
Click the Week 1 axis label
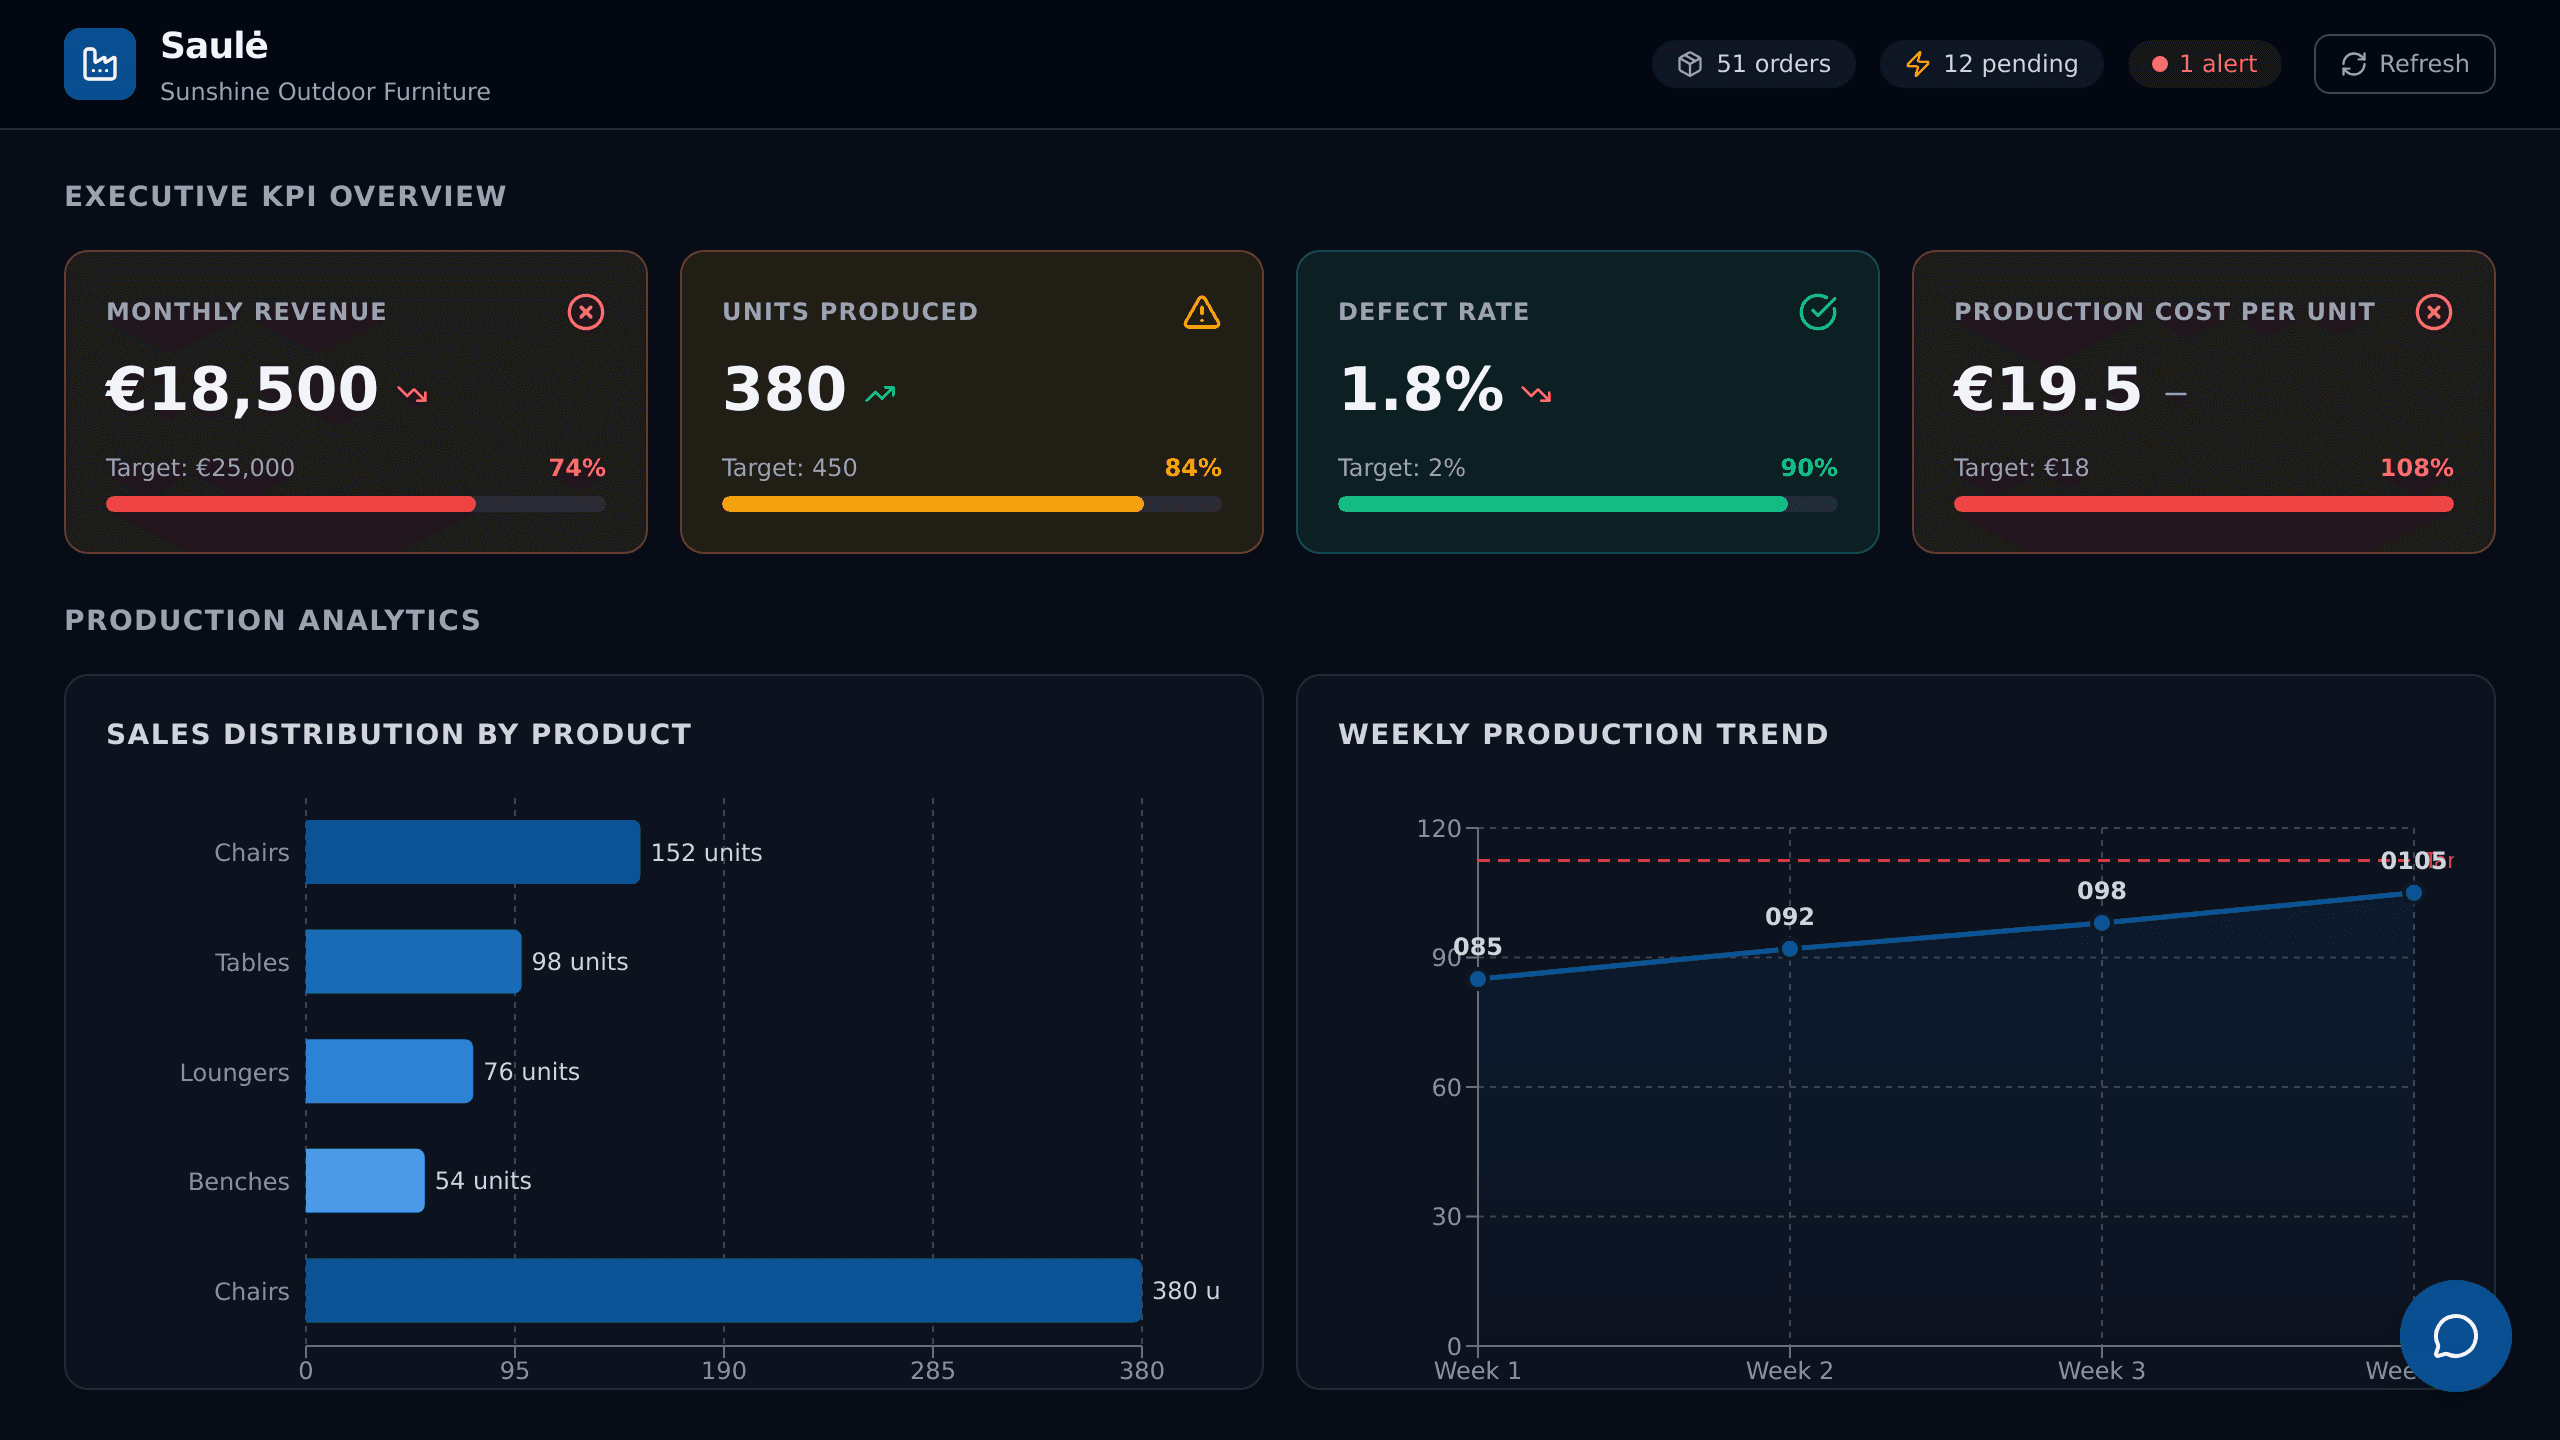[1478, 1371]
